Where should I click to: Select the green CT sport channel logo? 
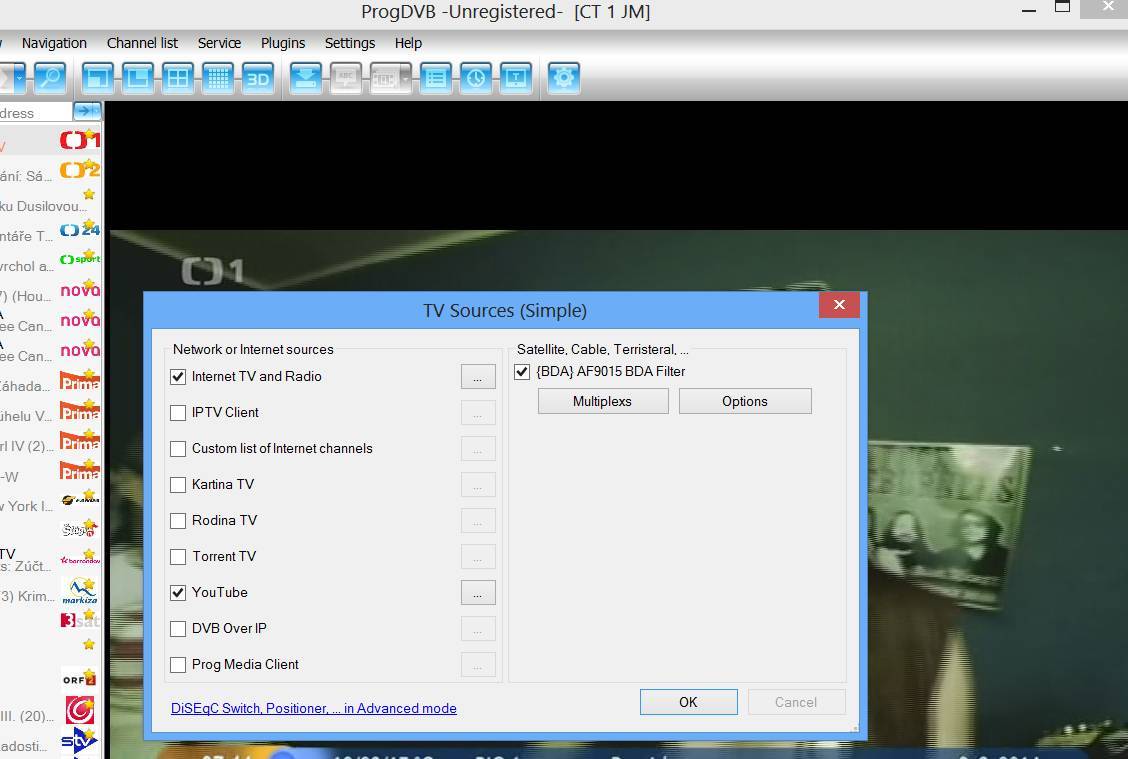click(80, 259)
